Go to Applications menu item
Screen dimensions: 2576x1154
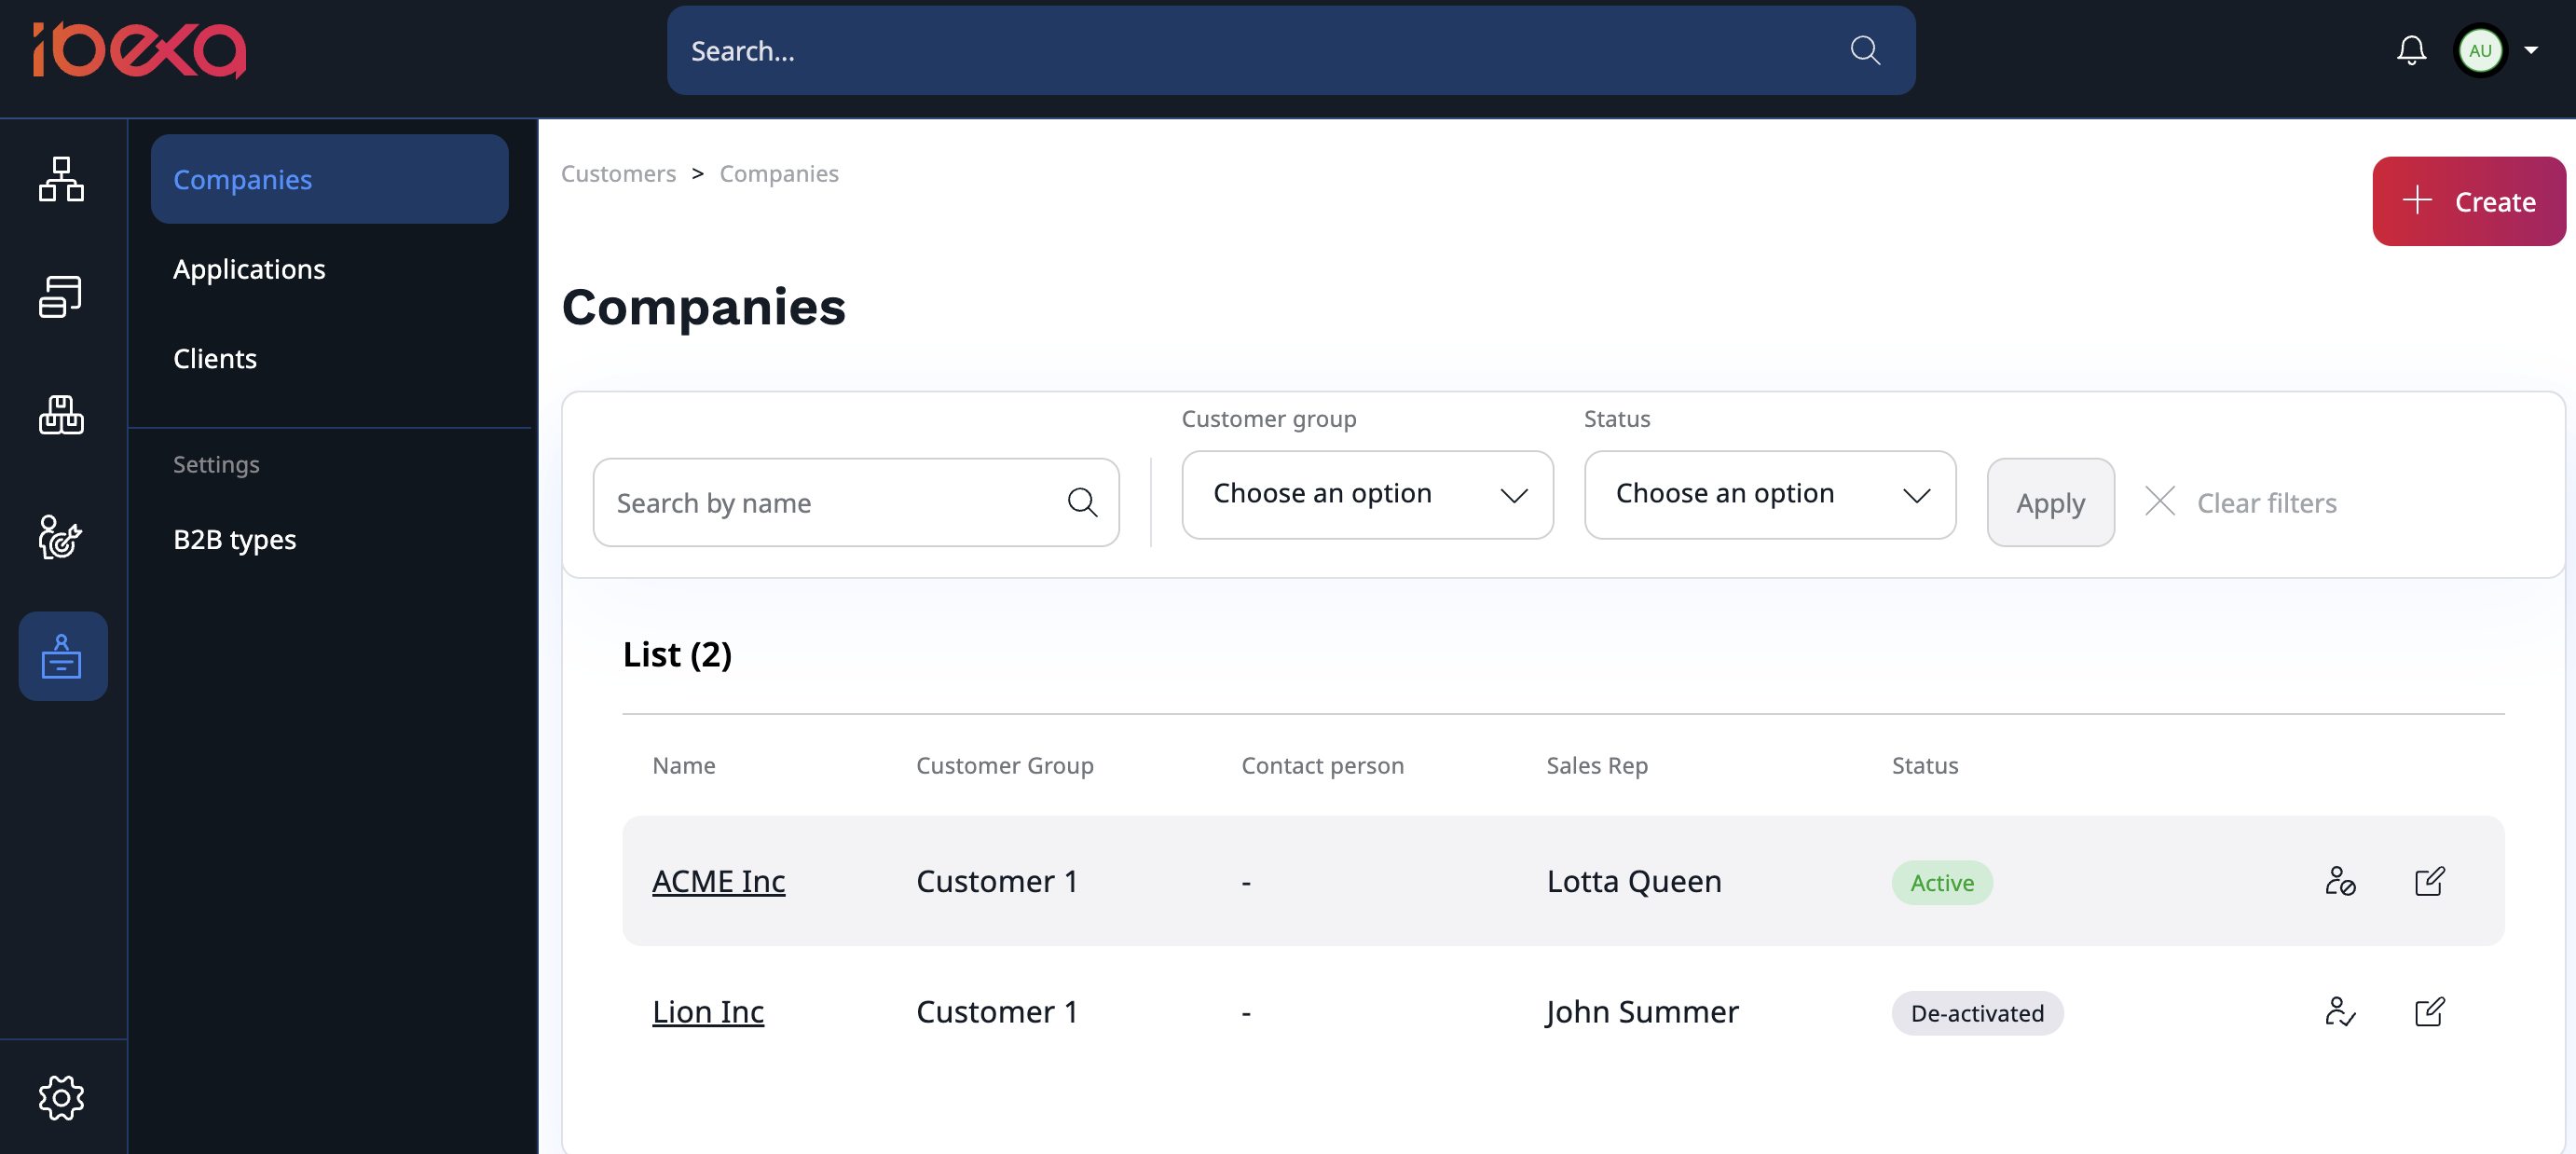249,269
